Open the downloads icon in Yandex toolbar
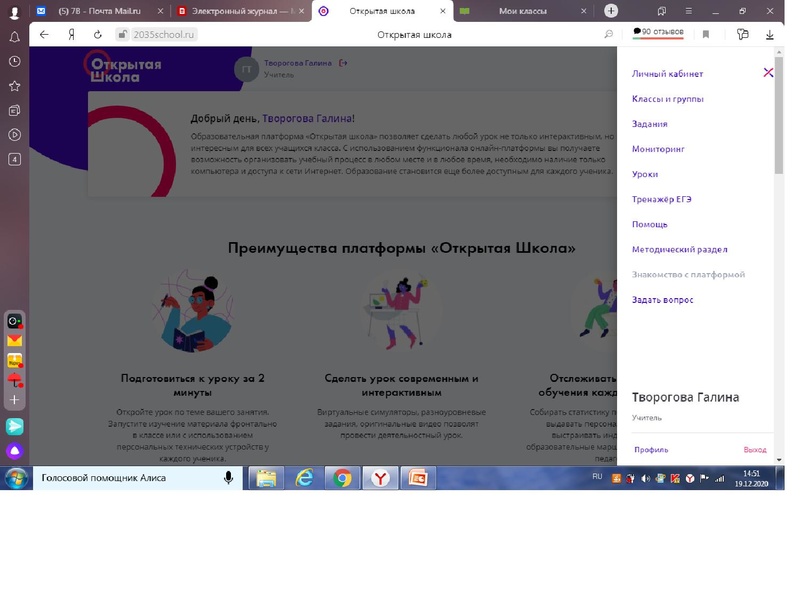 pyautogui.click(x=770, y=34)
